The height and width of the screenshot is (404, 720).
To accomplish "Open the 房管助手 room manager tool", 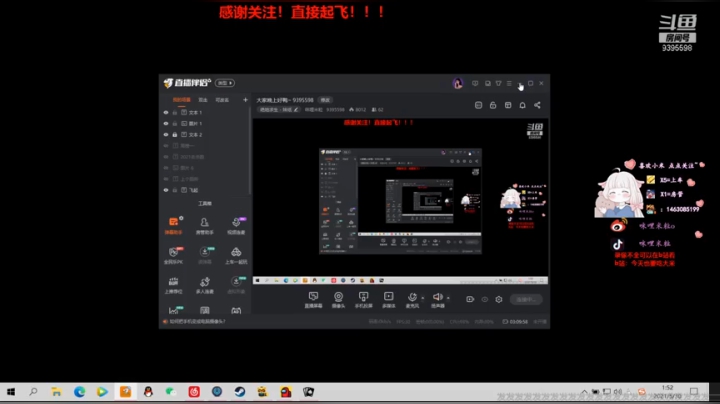I will pyautogui.click(x=204, y=225).
